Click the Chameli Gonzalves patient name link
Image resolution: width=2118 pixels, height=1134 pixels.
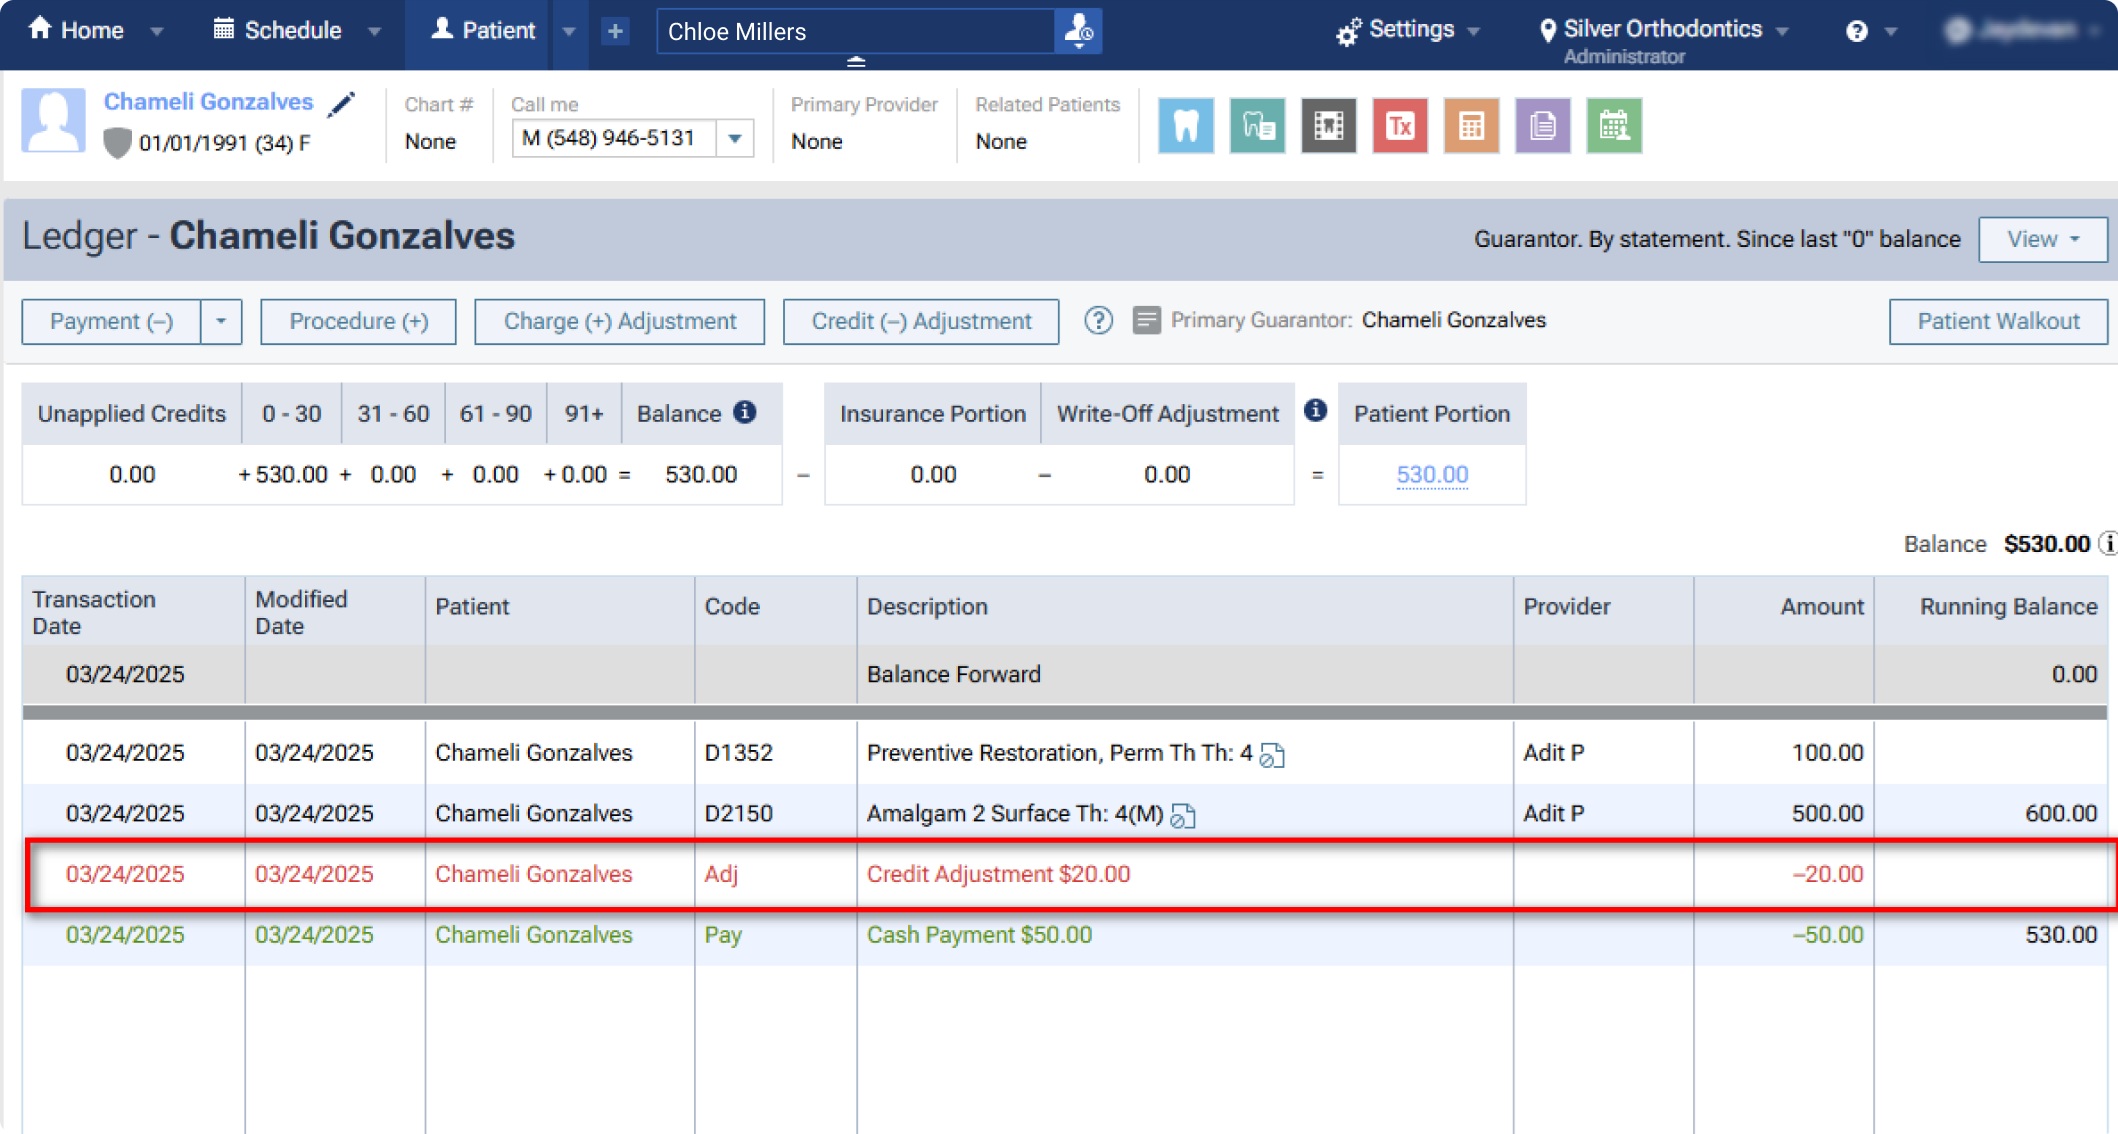click(x=208, y=102)
